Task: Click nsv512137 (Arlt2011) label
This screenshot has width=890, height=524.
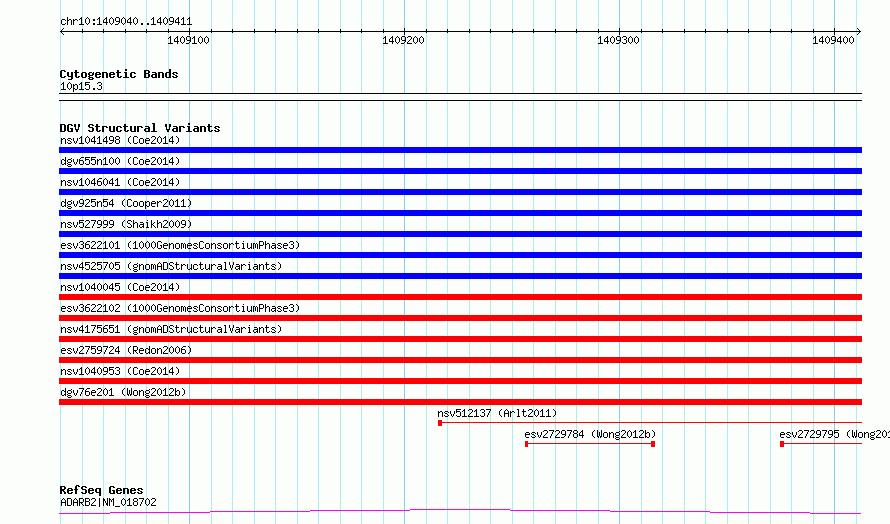Action: click(497, 413)
